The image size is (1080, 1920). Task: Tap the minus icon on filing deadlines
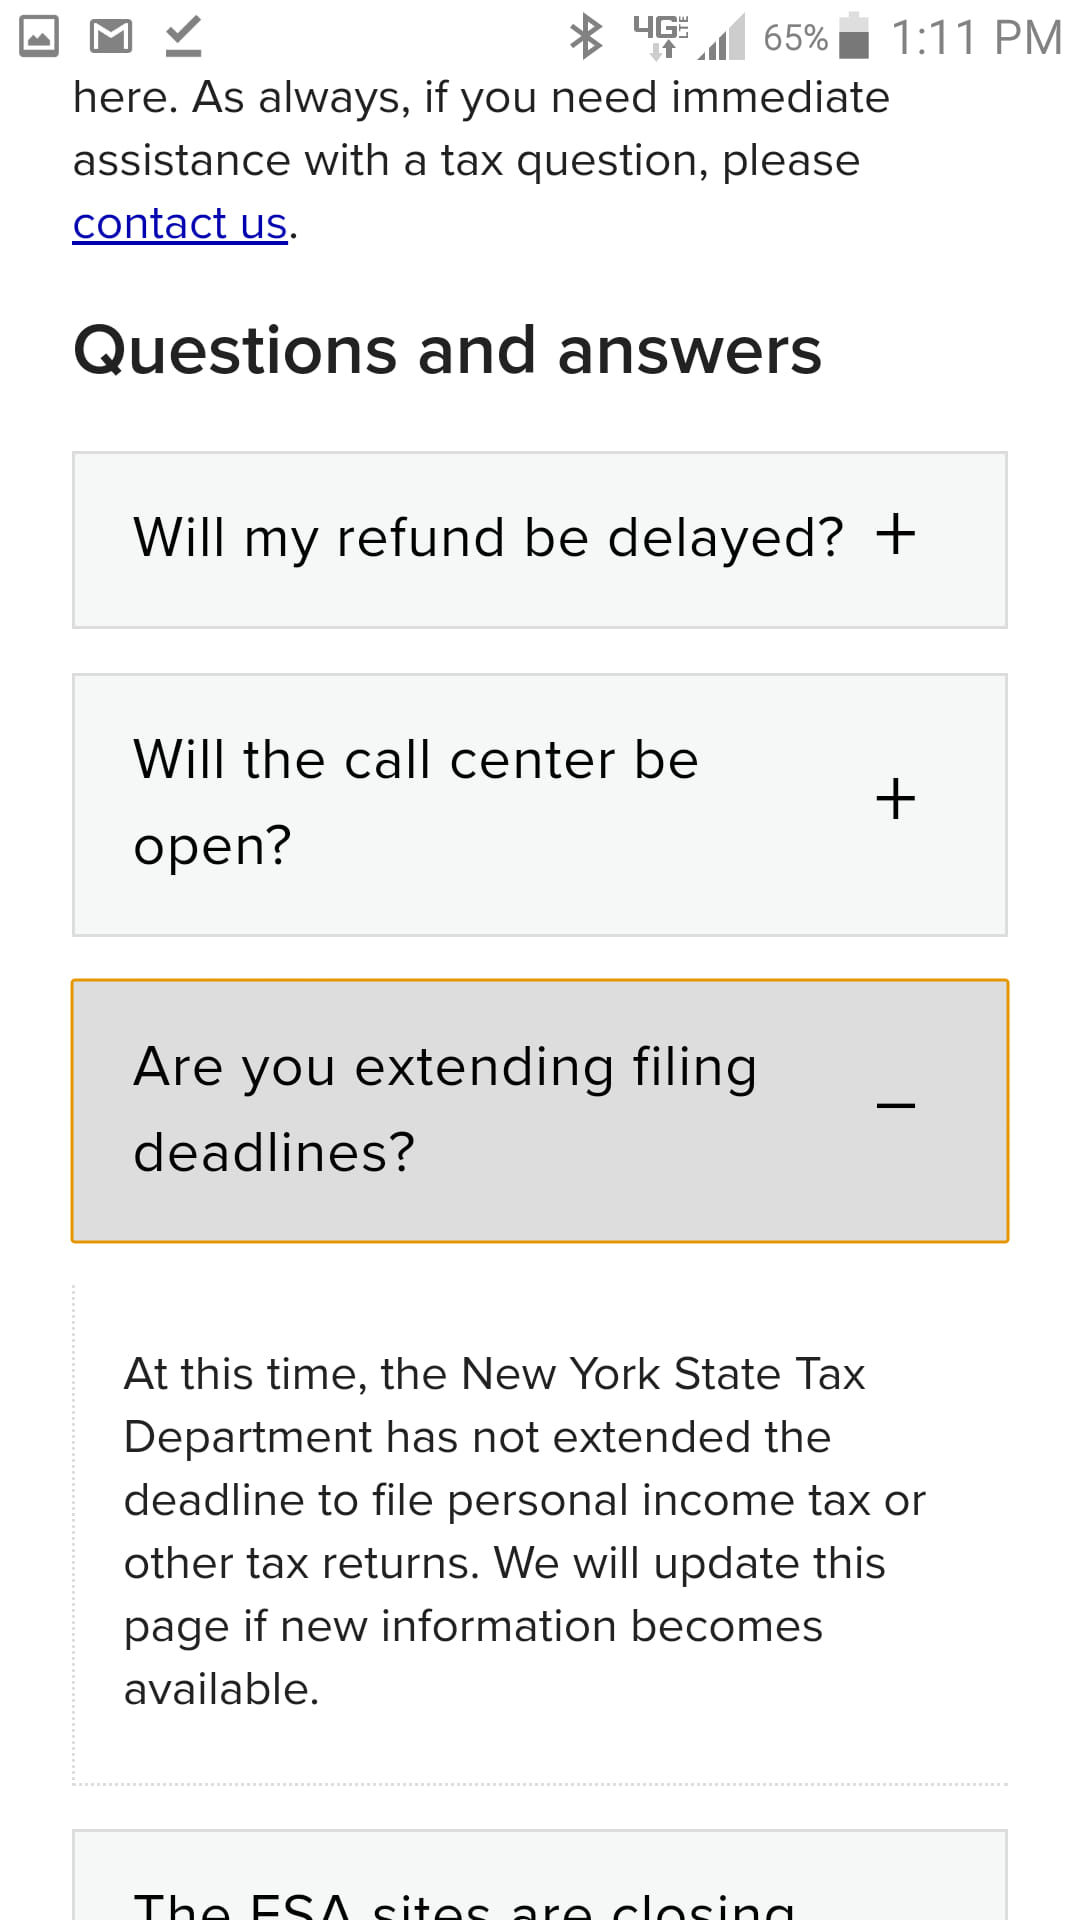[895, 1106]
